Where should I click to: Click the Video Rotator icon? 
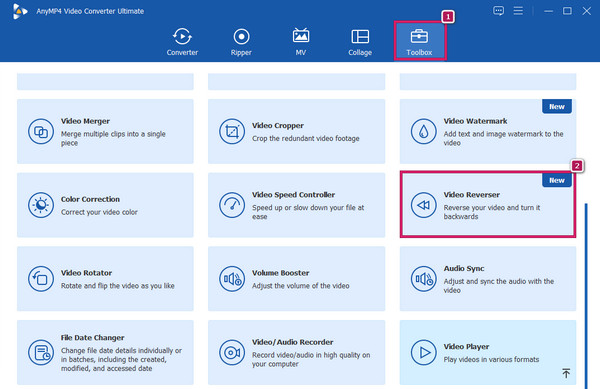[41, 279]
